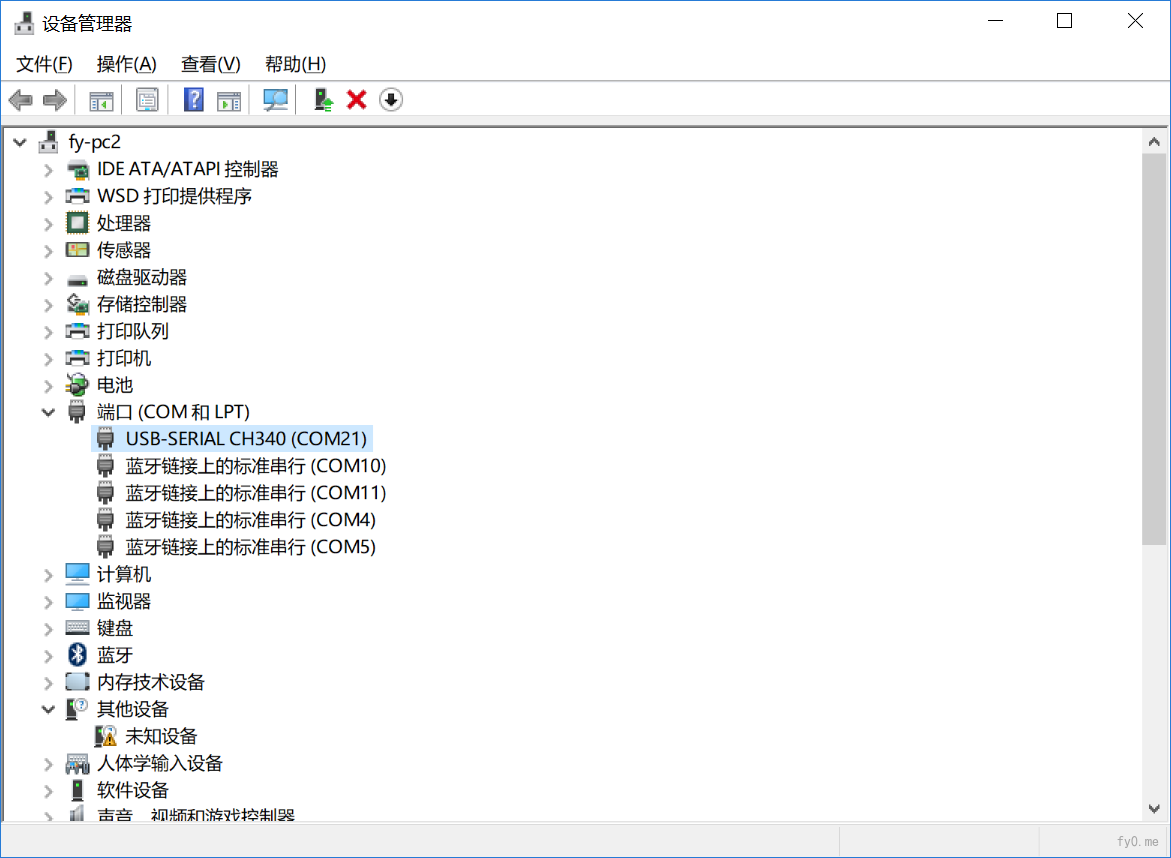Viewport: 1171px width, 858px height.
Task: Expand the 计算机 node
Action: coord(49,575)
